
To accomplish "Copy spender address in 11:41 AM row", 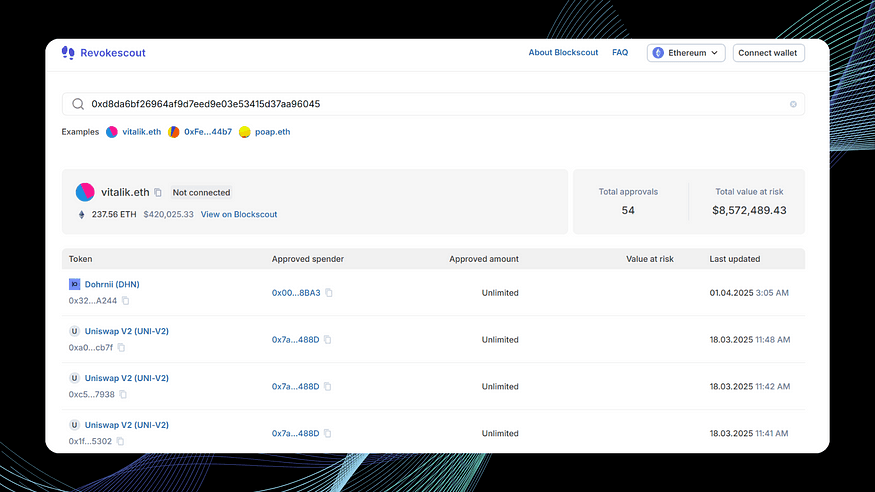I will (328, 433).
